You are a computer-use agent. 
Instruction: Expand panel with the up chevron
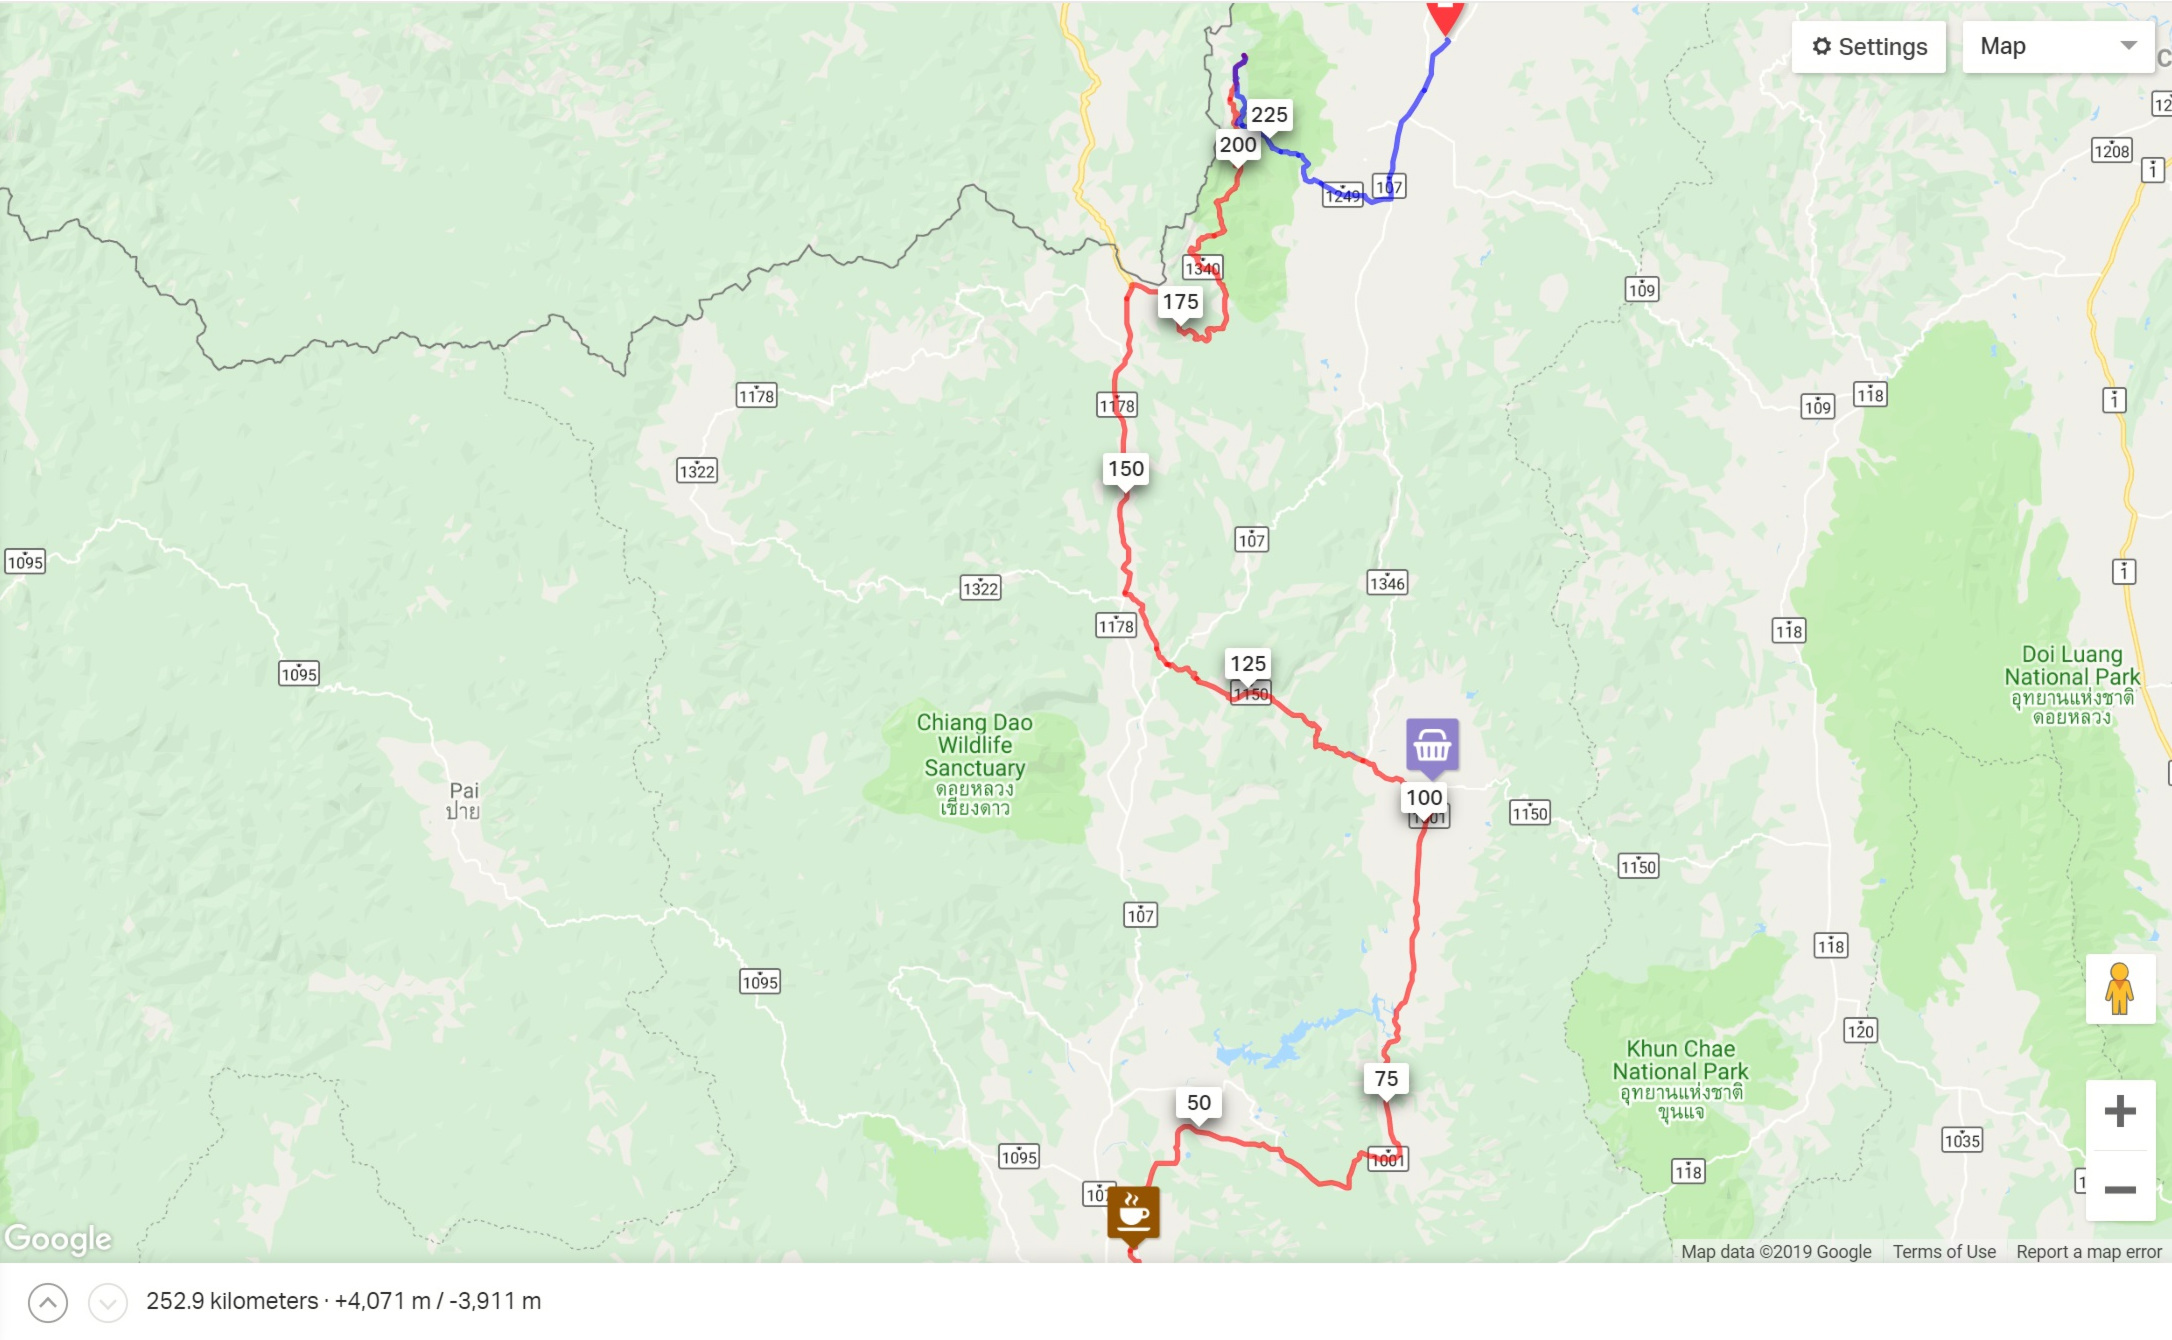pyautogui.click(x=48, y=1302)
